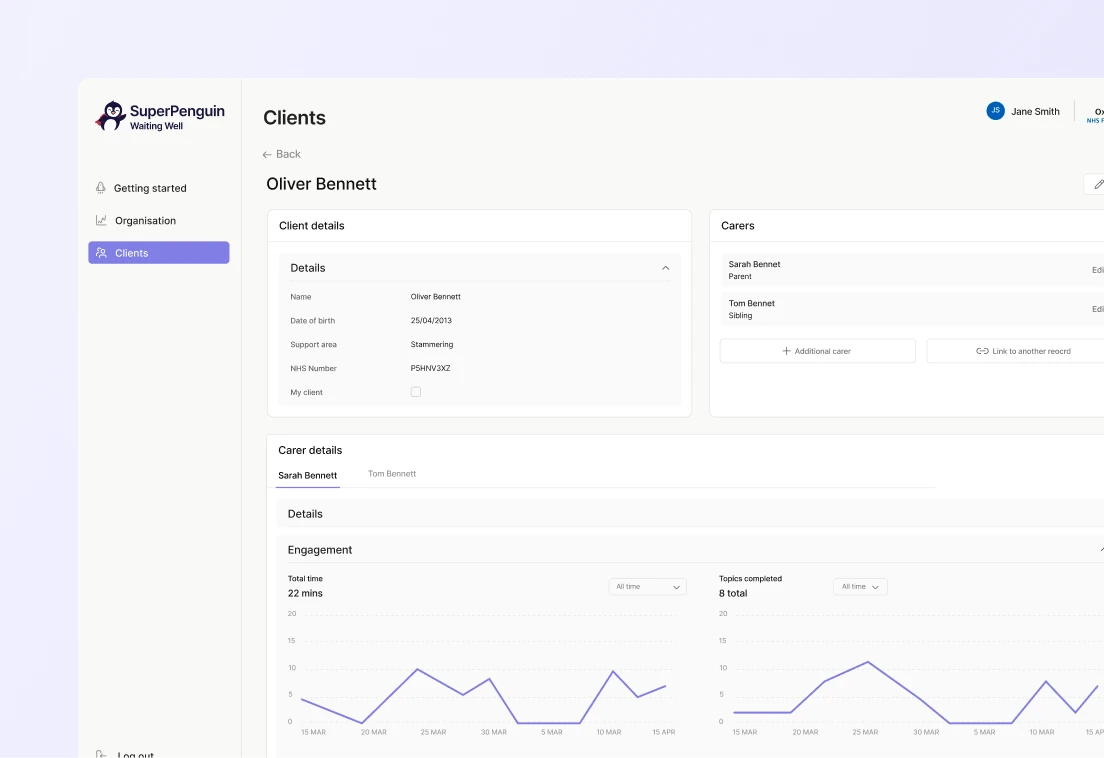This screenshot has height=758, width=1104.
Task: Click the Oliver Bennett page heading
Action: tap(321, 184)
